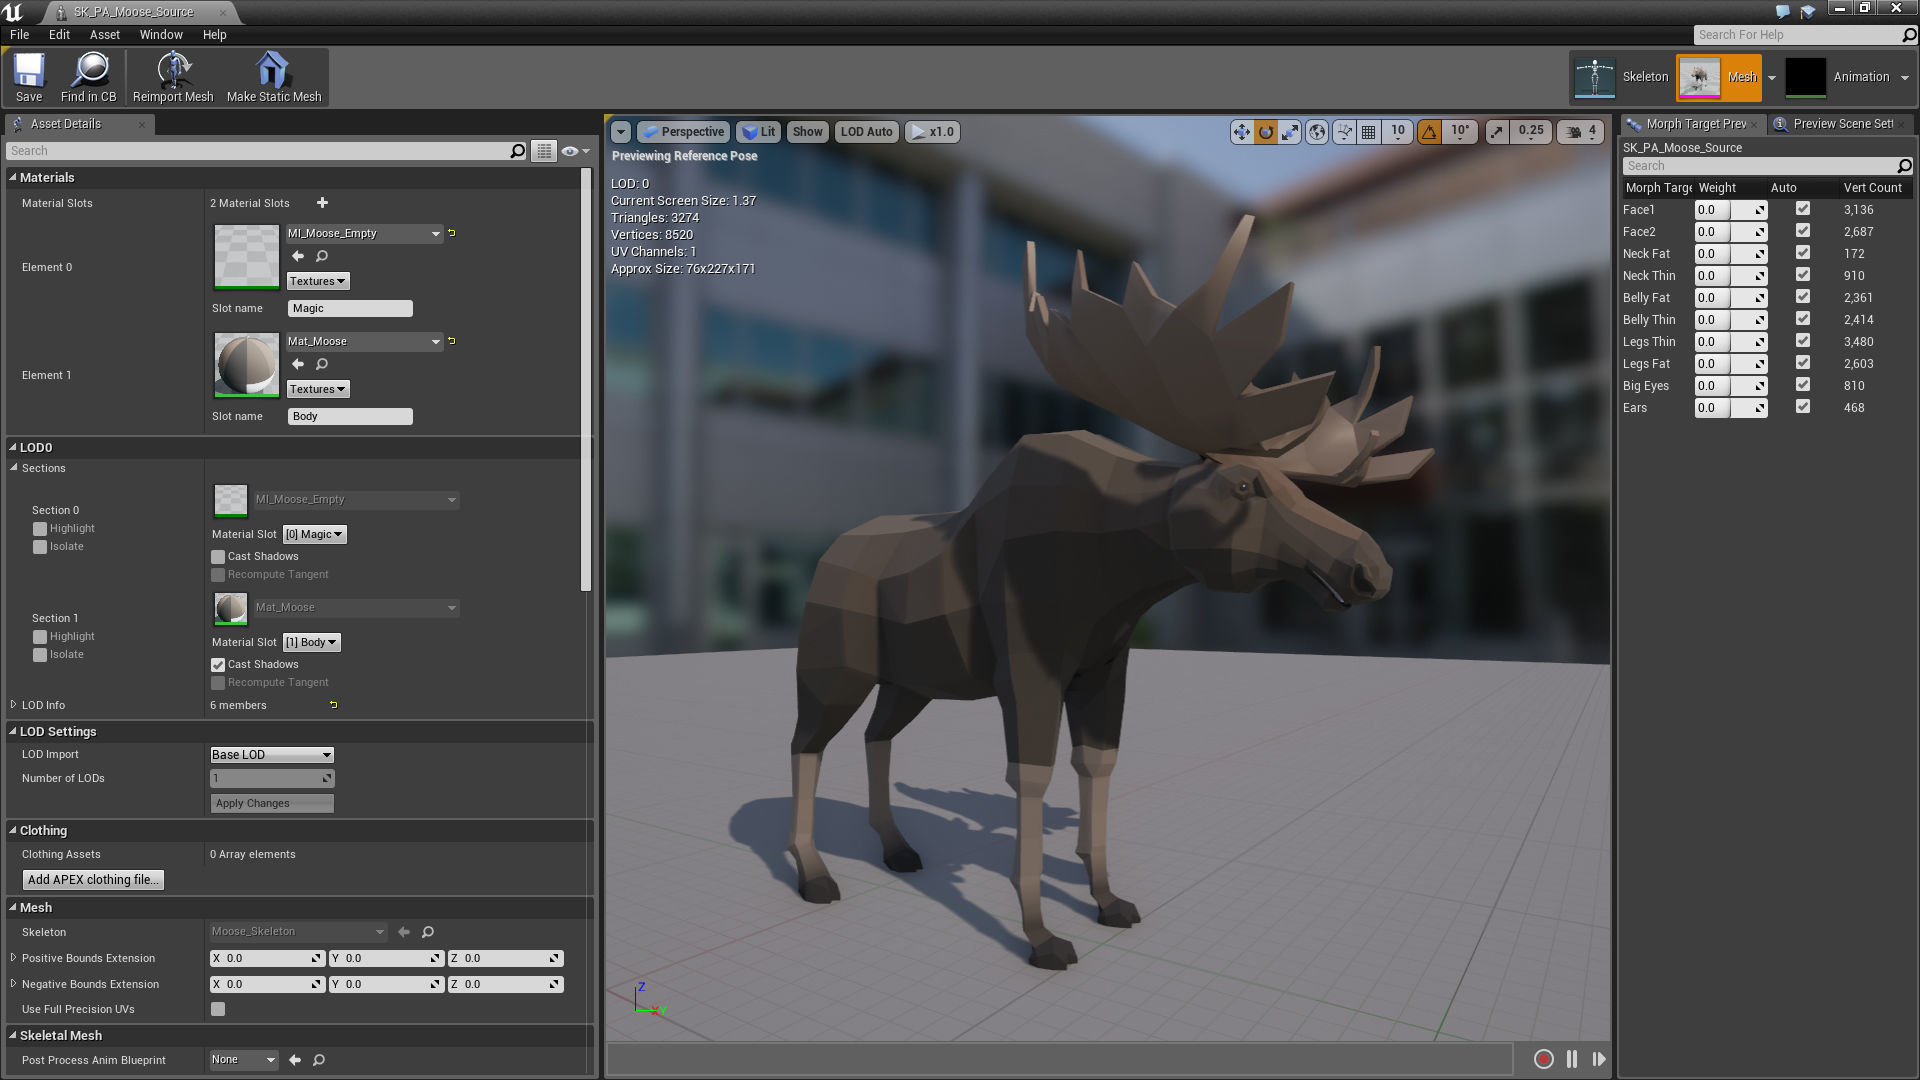Collapse the Materials section
1920x1080 pixels.
(x=13, y=177)
